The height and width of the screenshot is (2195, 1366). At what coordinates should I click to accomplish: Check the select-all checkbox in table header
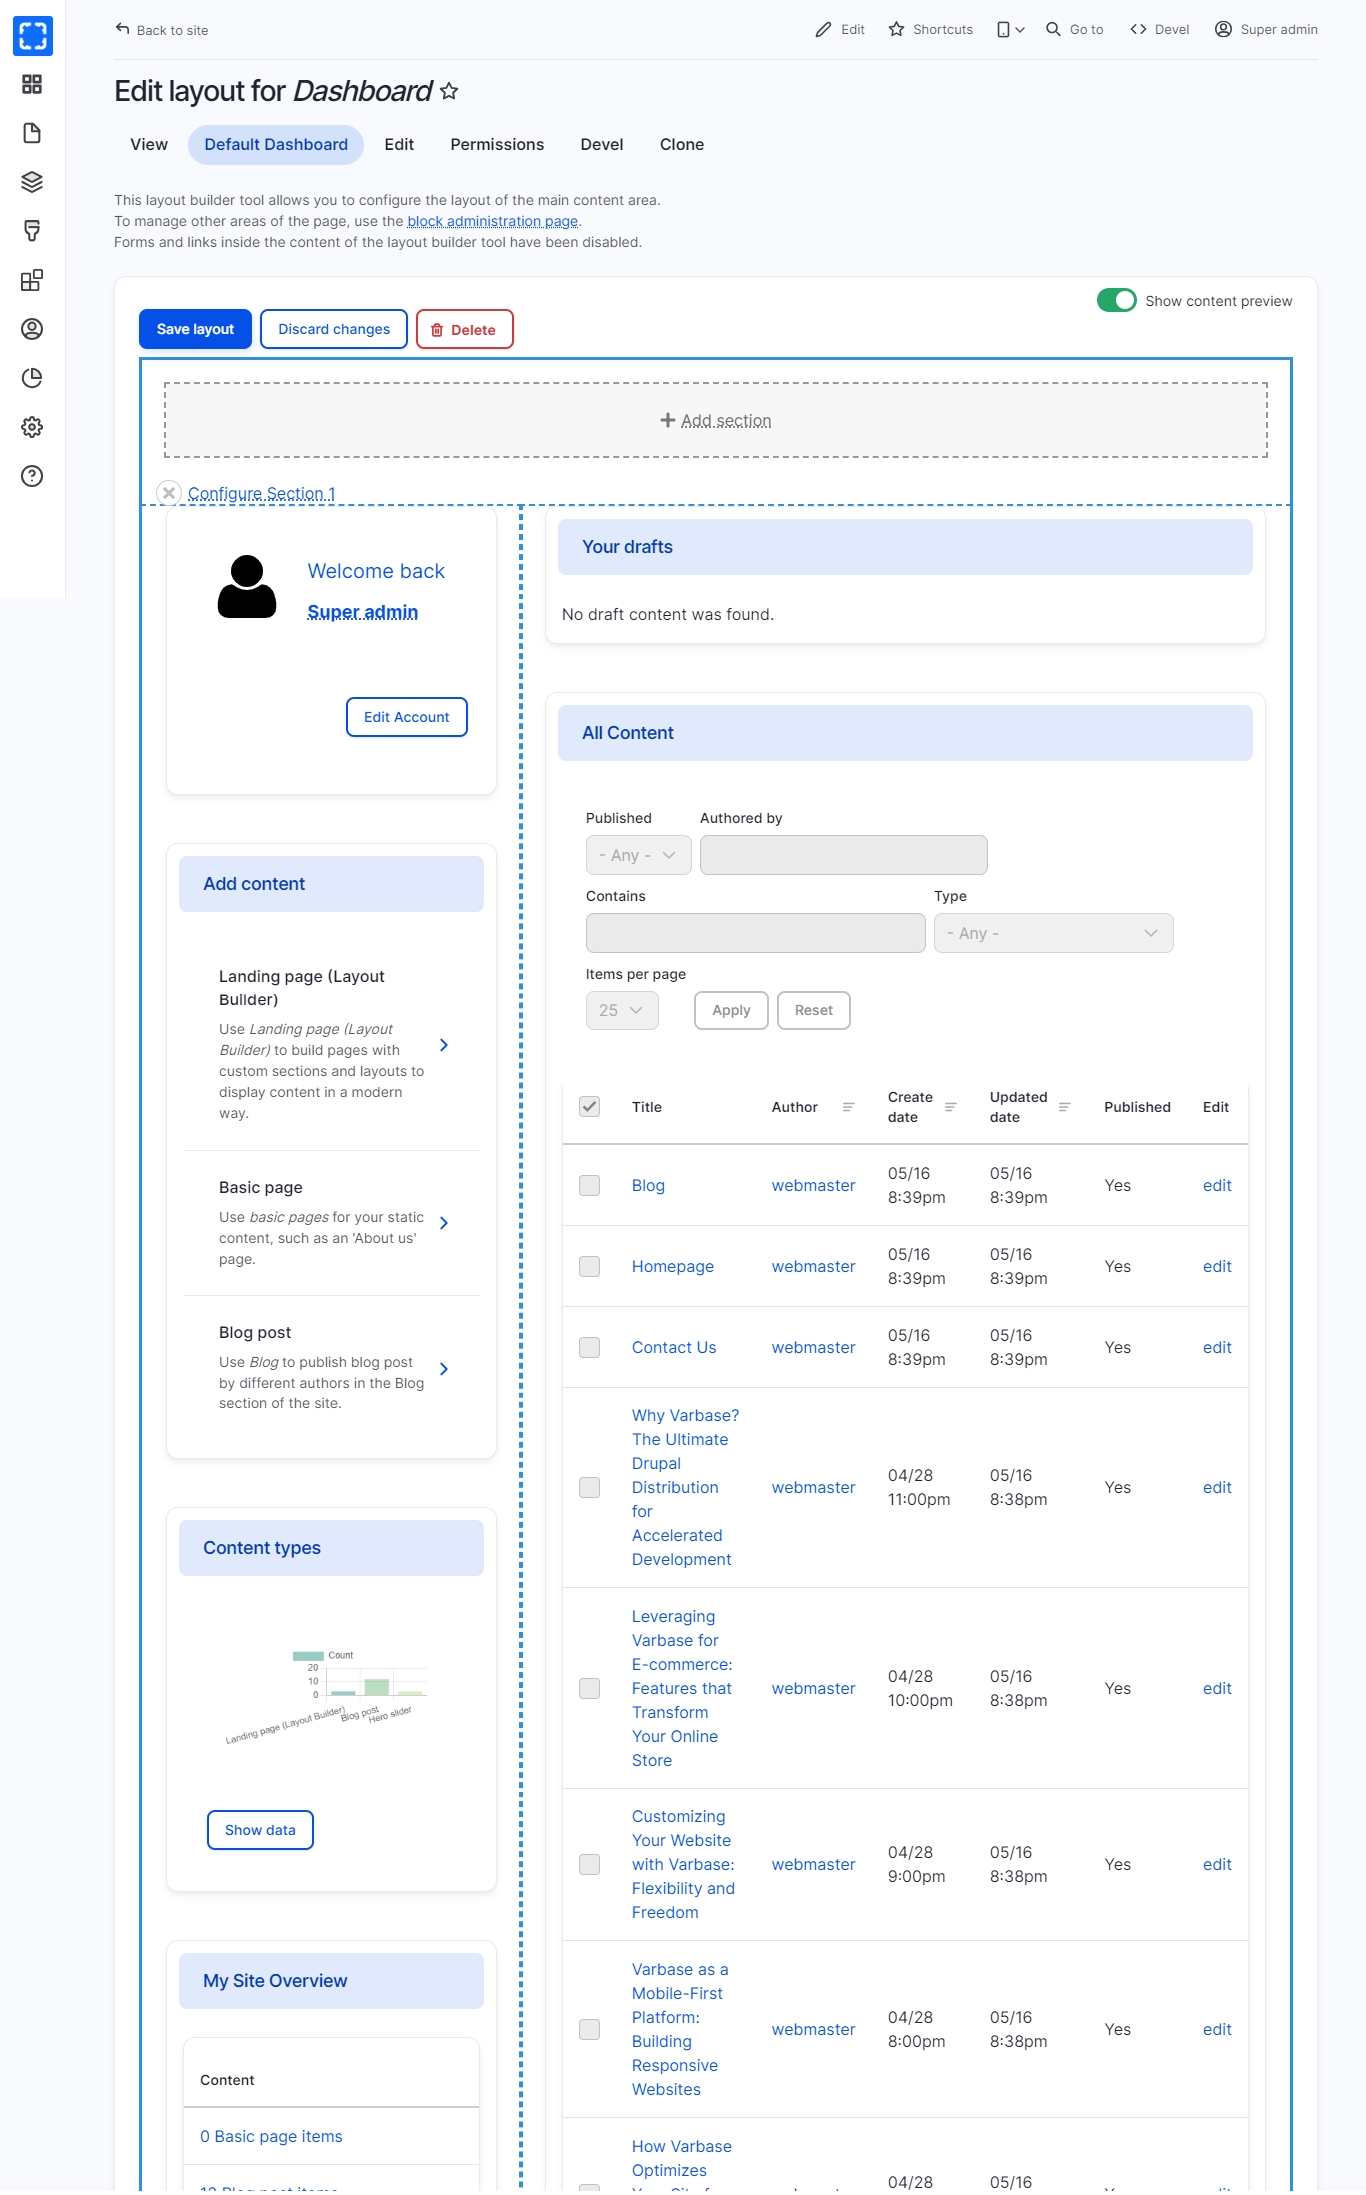click(590, 1107)
